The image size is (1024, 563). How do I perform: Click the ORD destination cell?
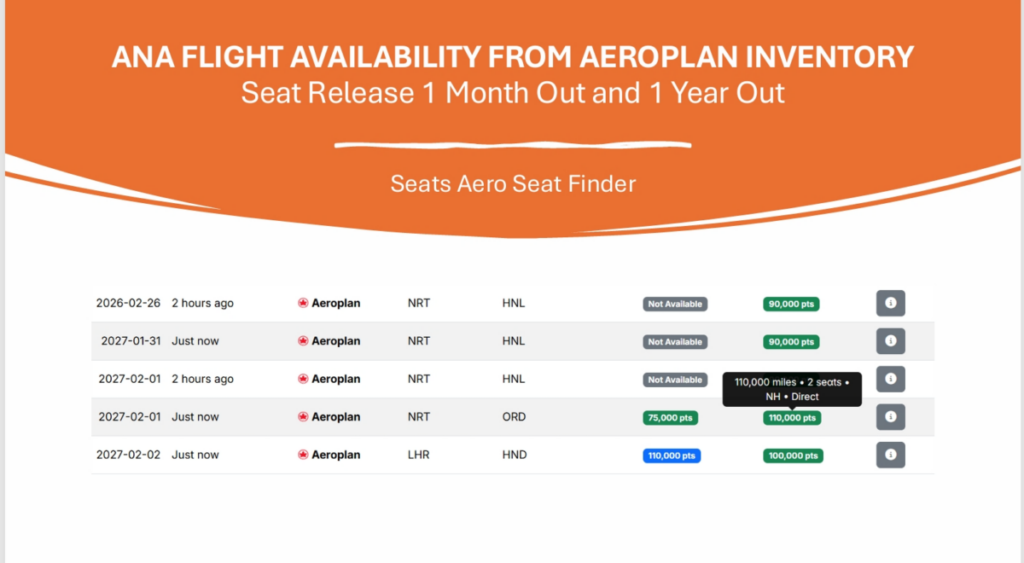tap(514, 417)
